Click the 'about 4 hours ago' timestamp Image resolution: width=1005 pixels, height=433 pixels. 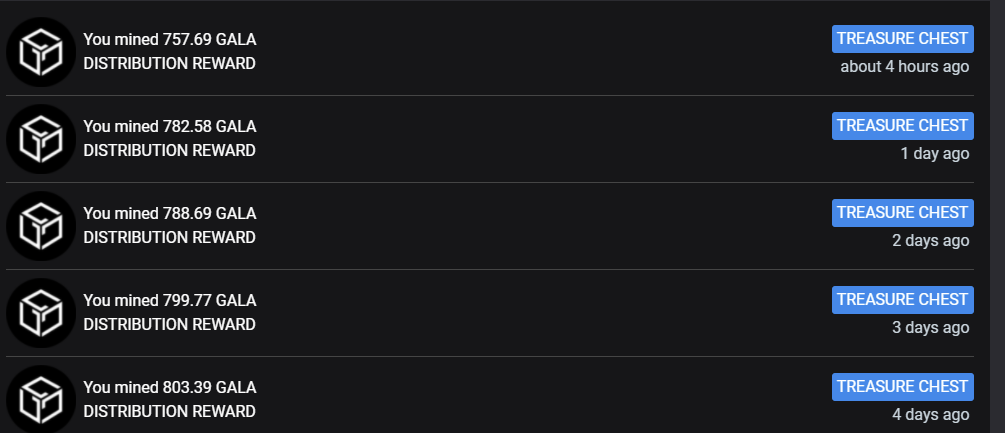click(904, 67)
